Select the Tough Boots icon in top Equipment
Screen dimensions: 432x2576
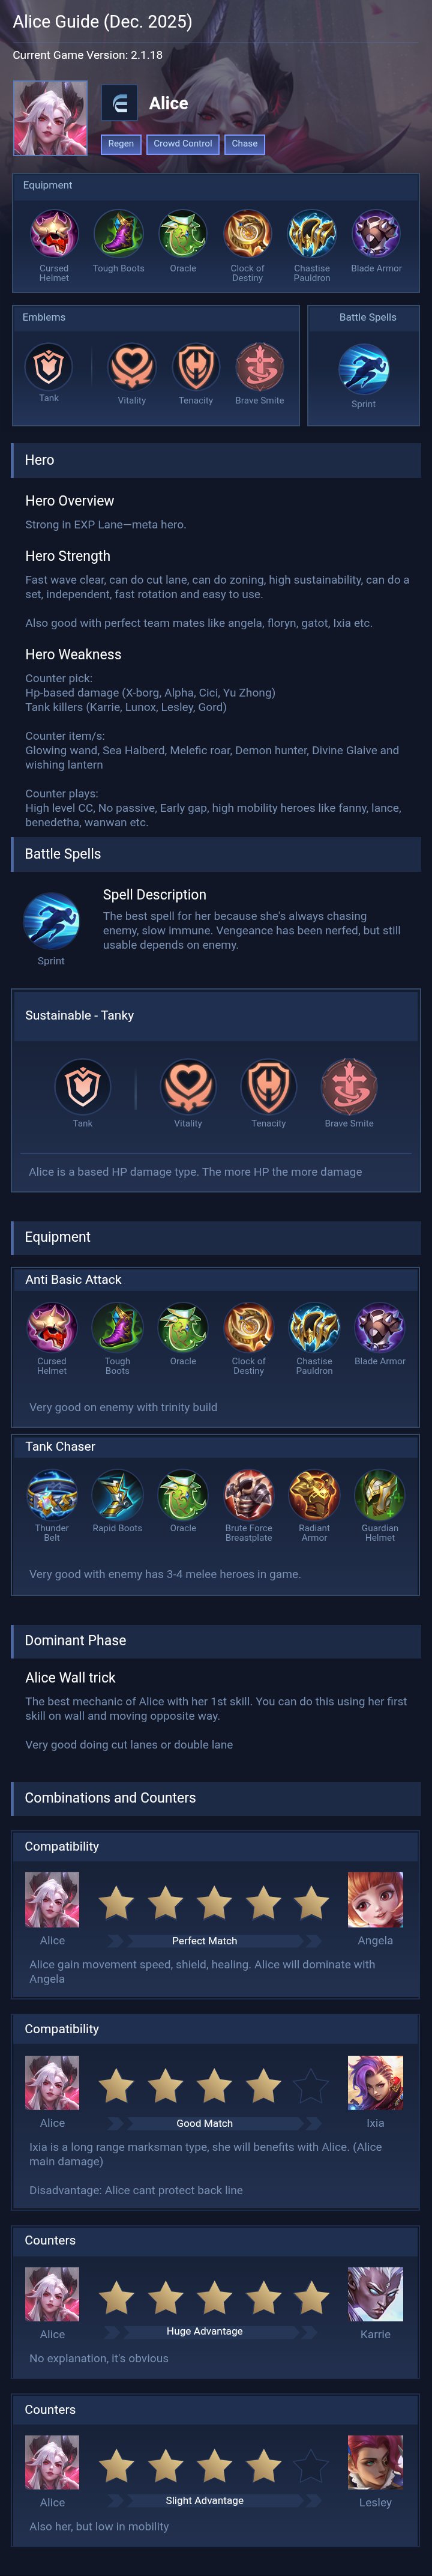(118, 234)
